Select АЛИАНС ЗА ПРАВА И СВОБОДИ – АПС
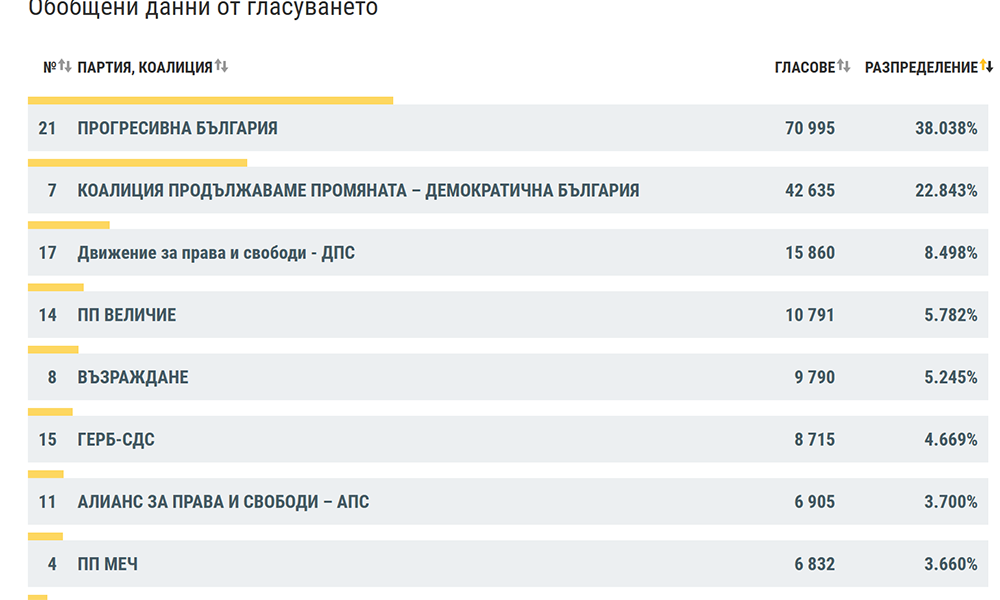 (x=508, y=502)
